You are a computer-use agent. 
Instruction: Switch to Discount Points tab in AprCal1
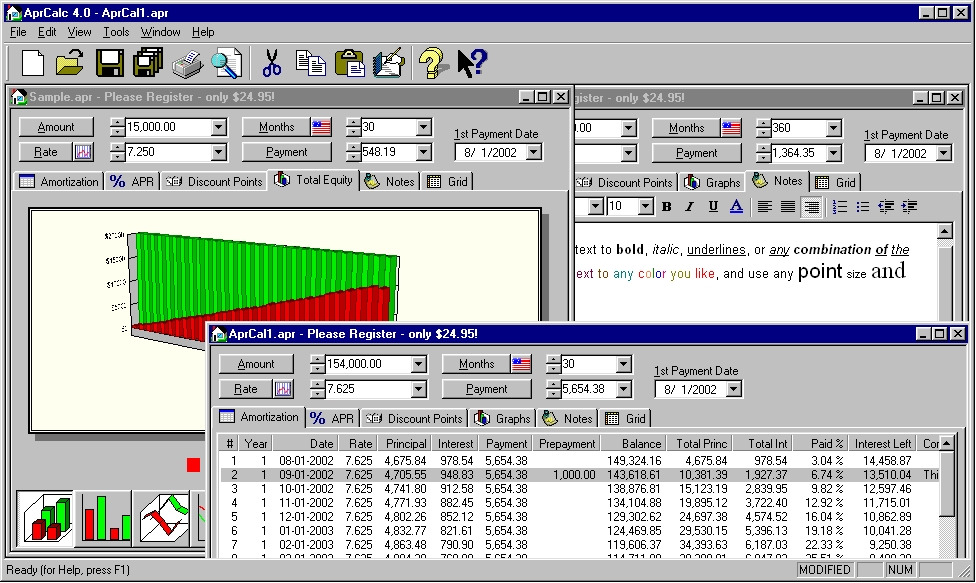[415, 419]
